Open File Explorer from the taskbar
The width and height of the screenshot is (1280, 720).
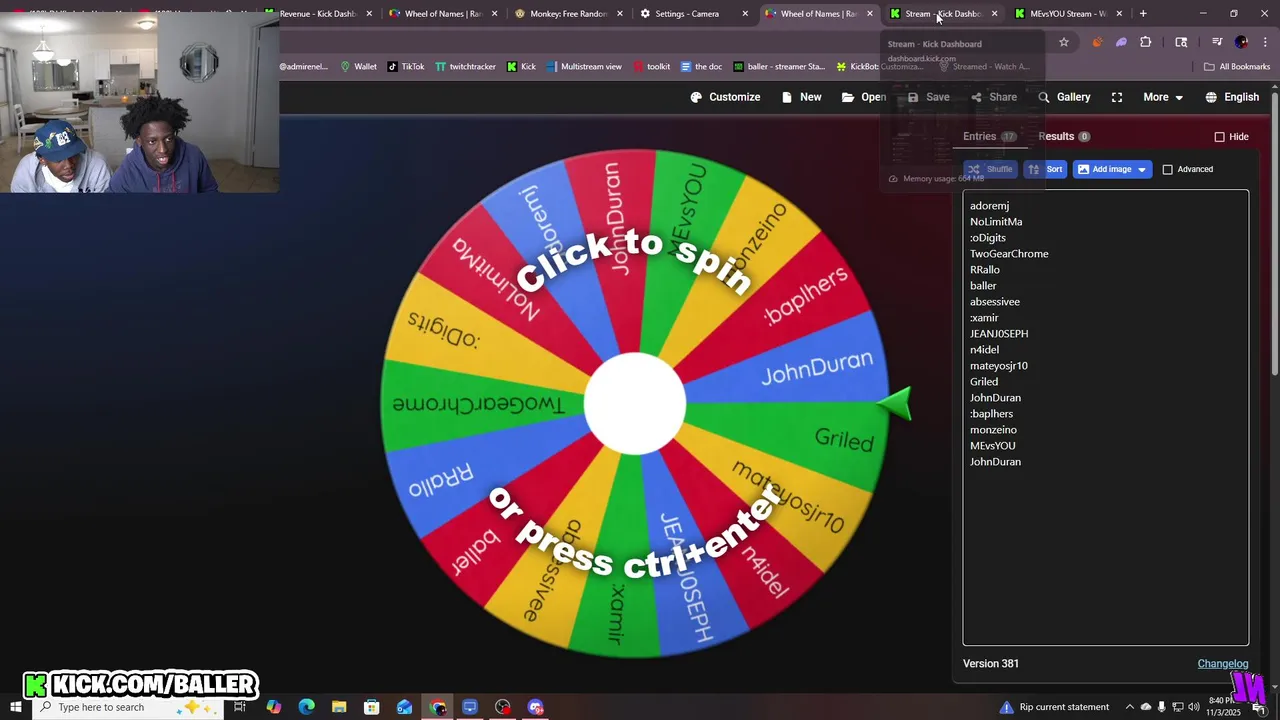(339, 707)
